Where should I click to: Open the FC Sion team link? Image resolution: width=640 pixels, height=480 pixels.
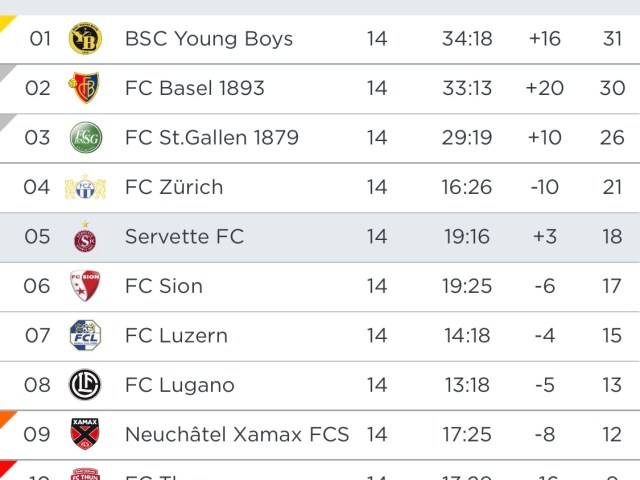tap(164, 286)
